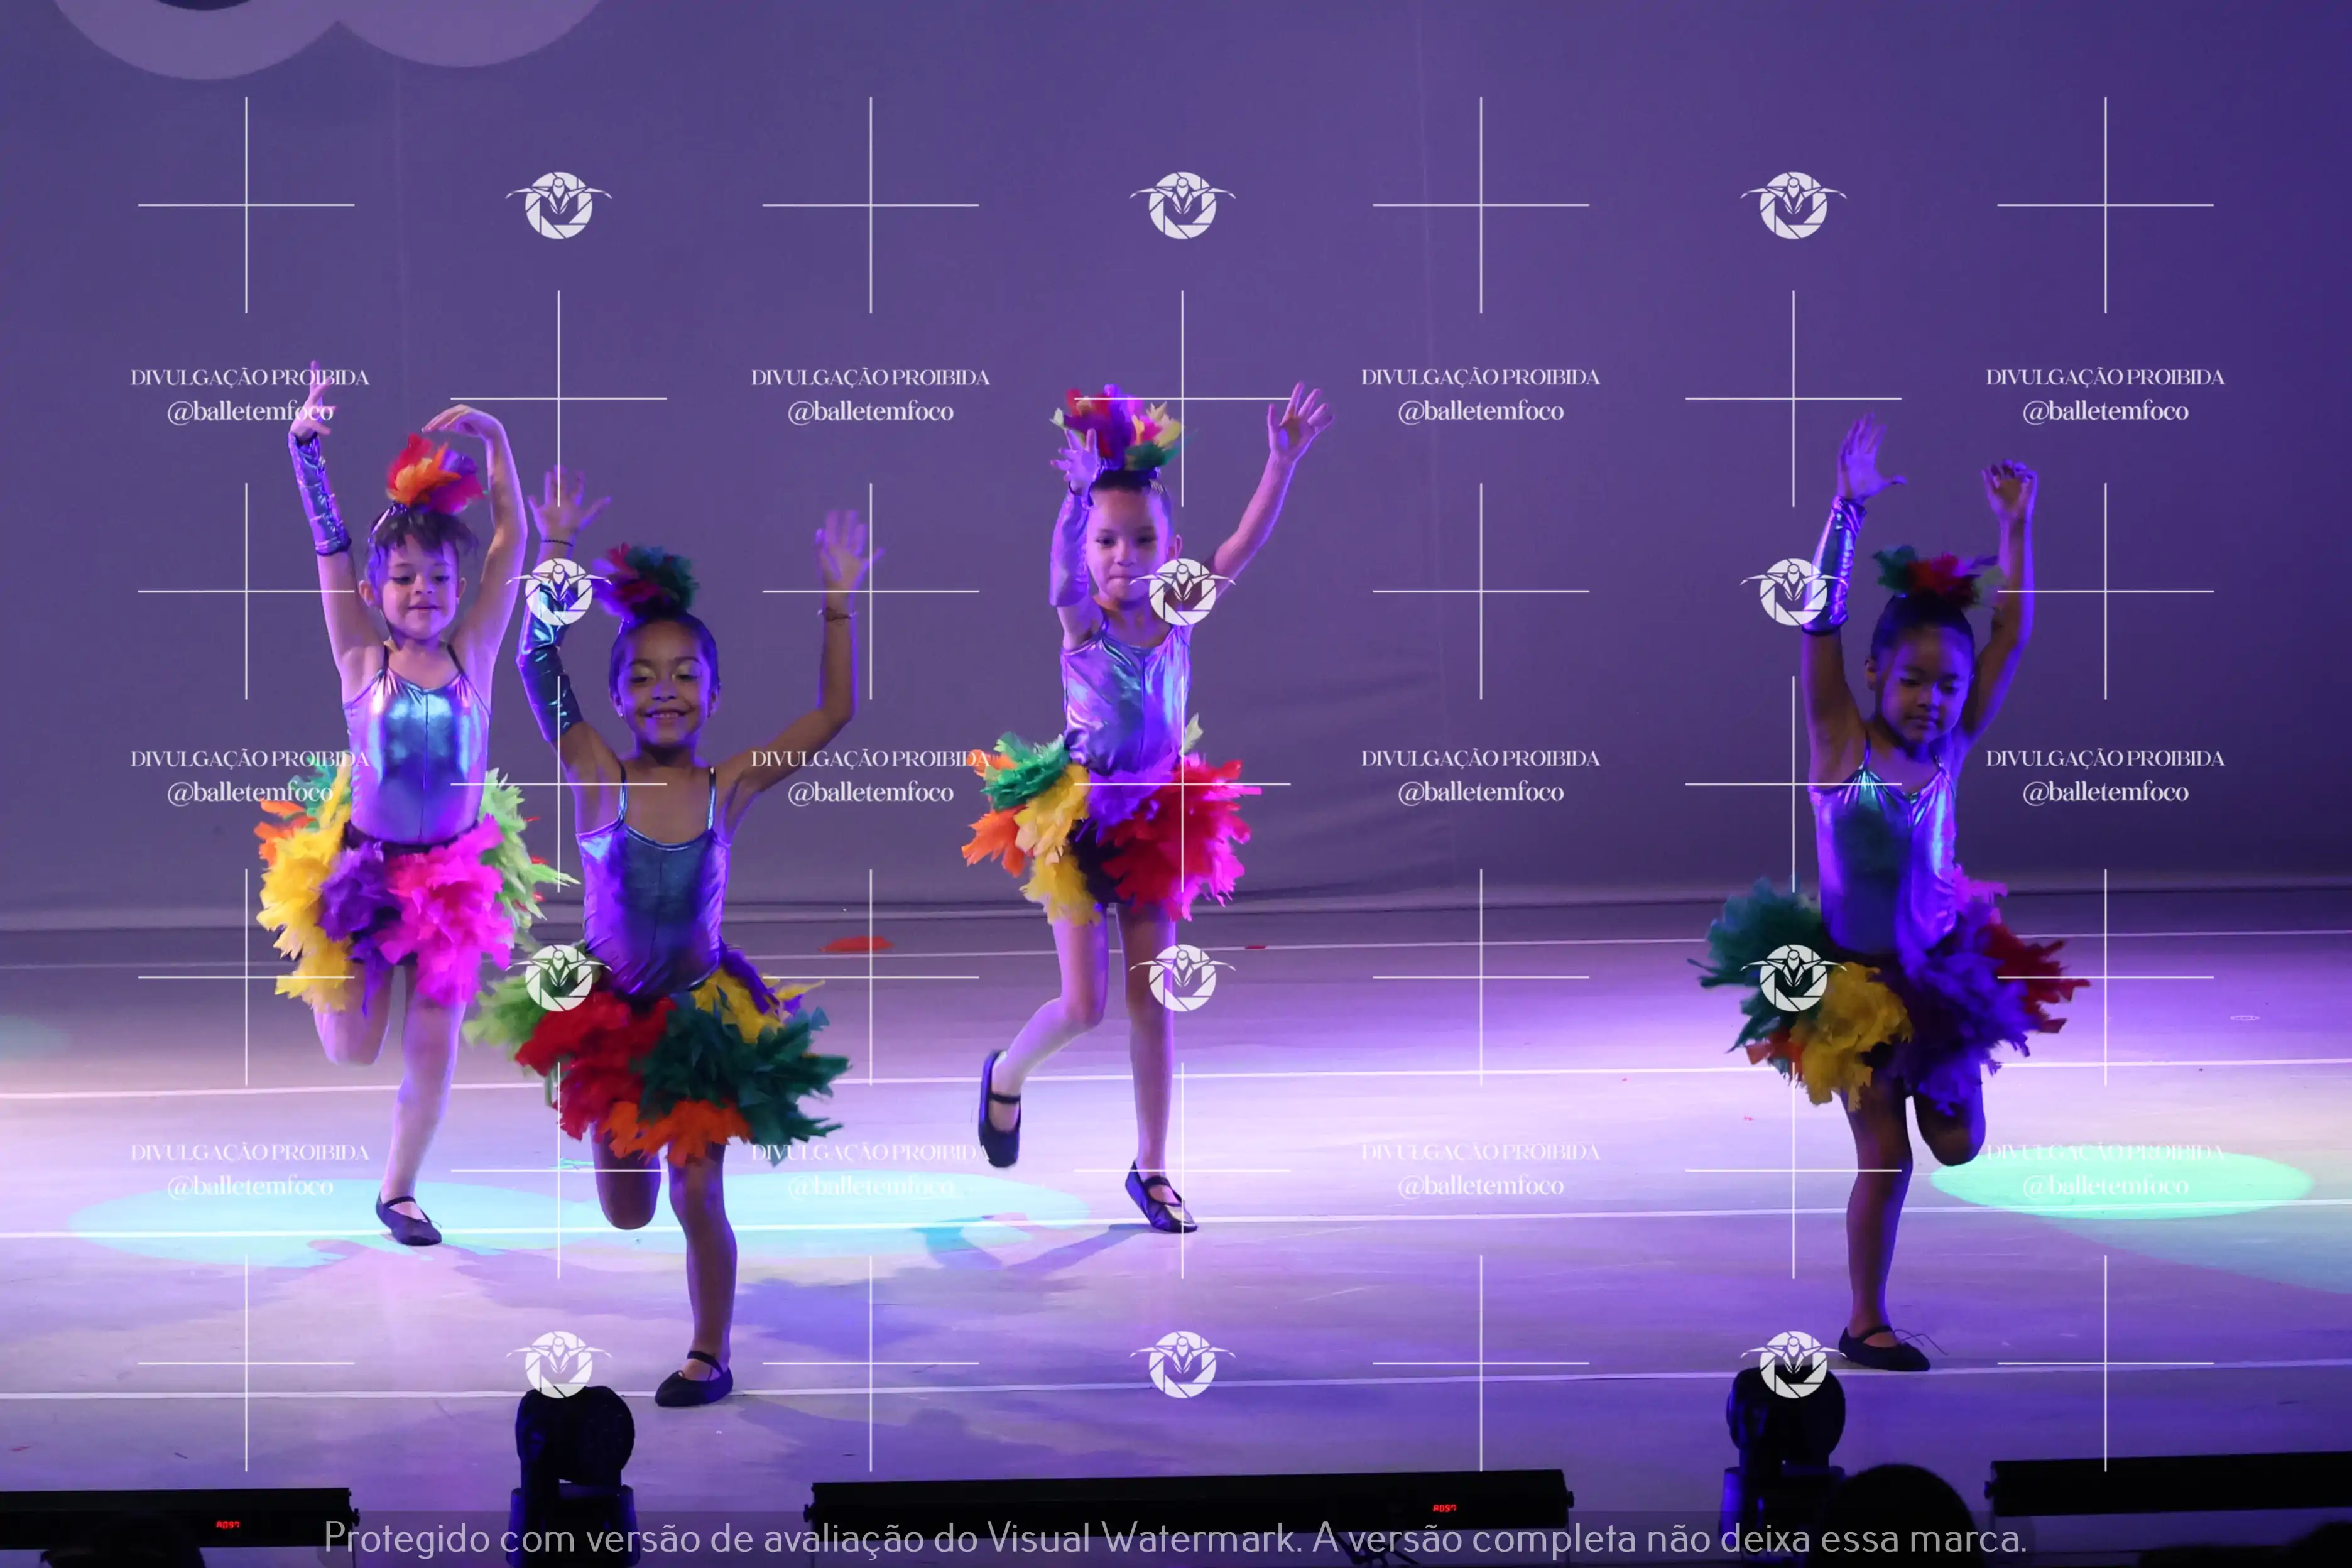Click red LED readout on center floor light bar
The image size is (2352, 1568).
tap(1444, 1508)
